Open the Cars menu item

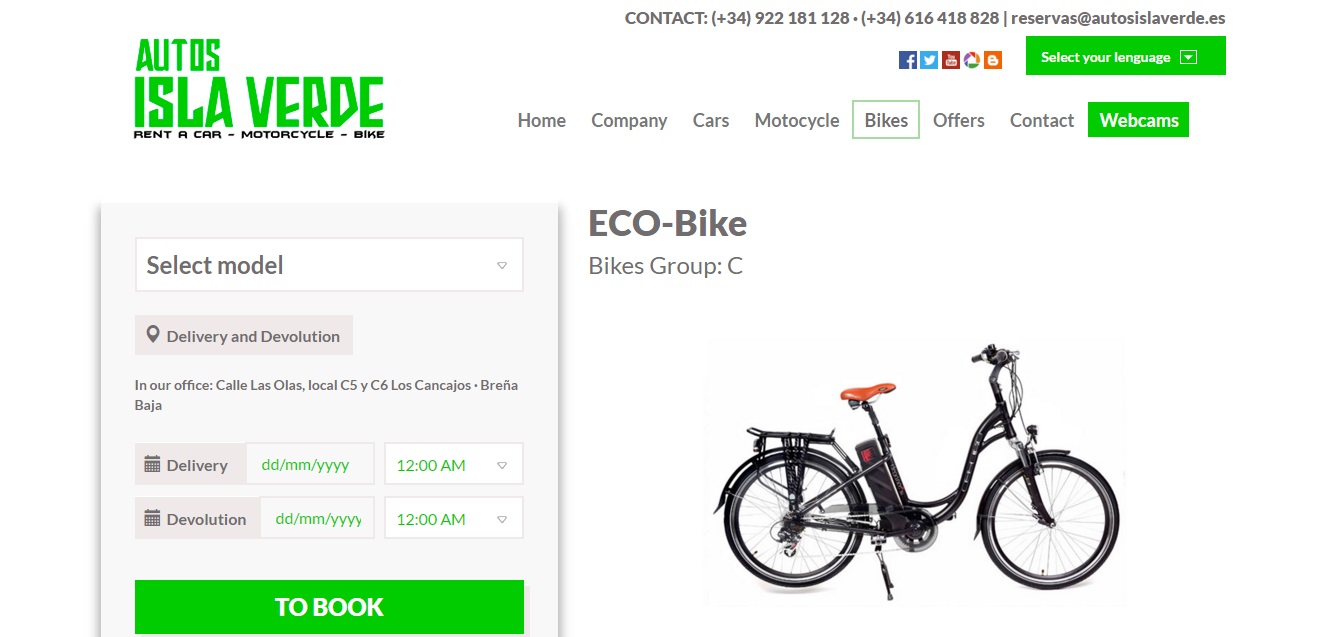click(x=711, y=120)
